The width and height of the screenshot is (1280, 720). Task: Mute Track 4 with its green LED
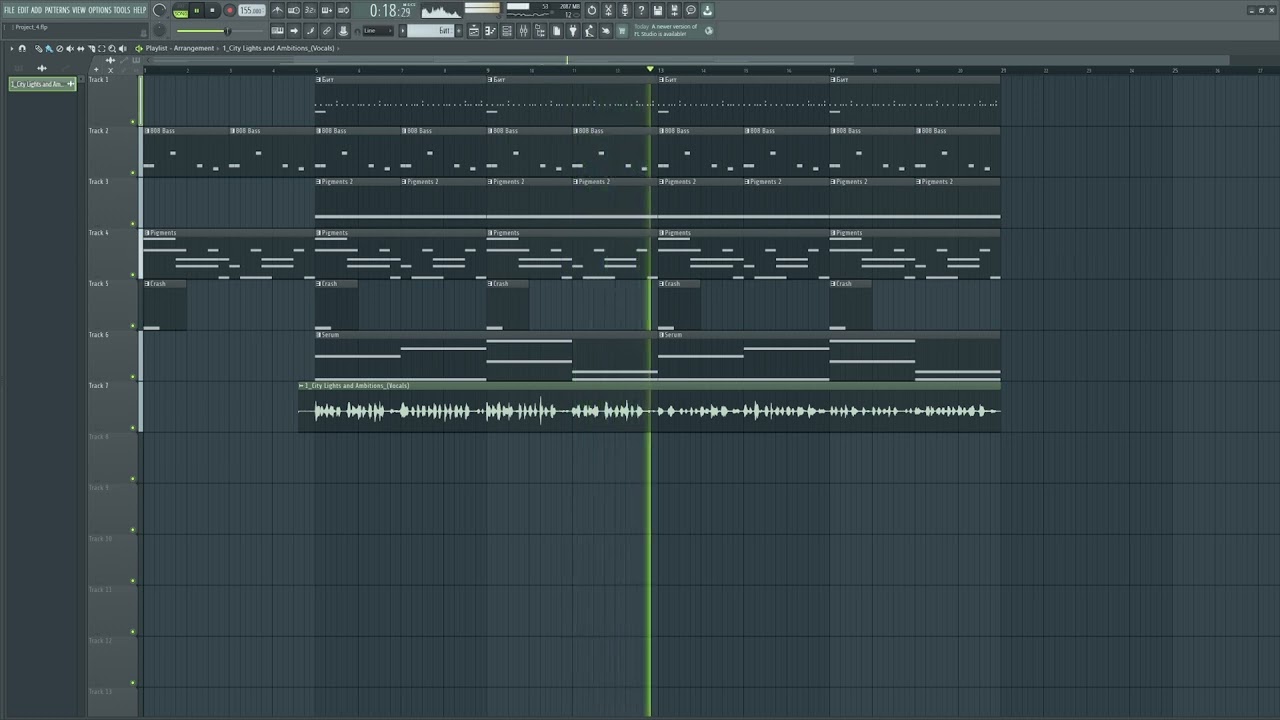click(133, 275)
